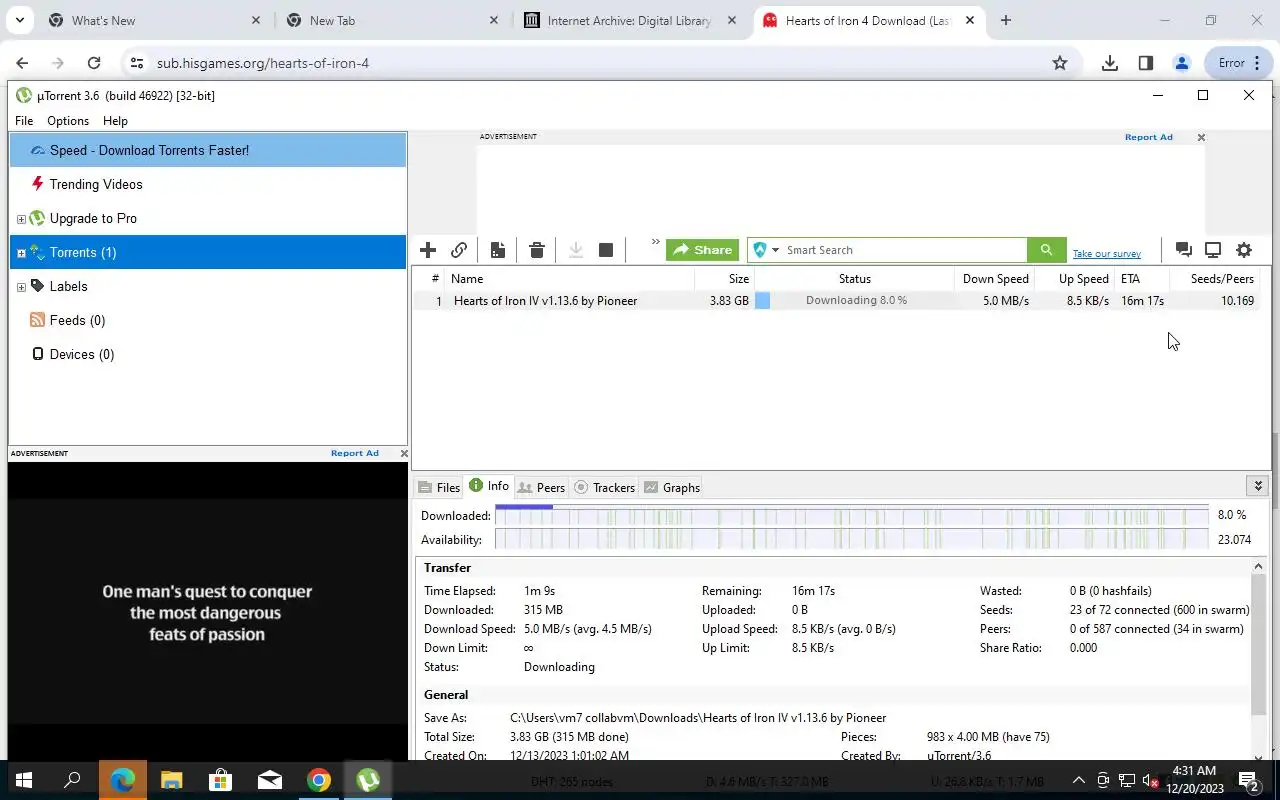Viewport: 1280px width, 800px height.
Task: Open Microsoft Edge from taskbar
Action: pos(123,780)
